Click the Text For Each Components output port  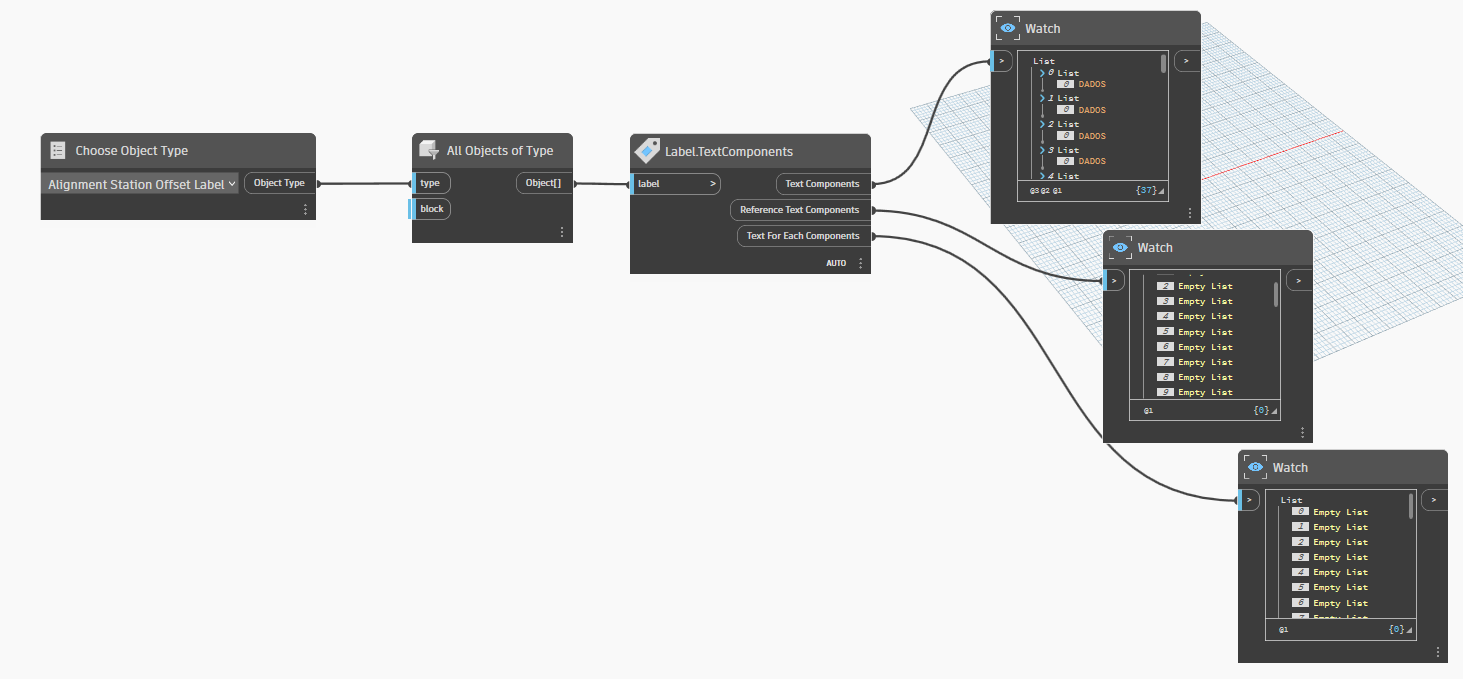click(803, 236)
